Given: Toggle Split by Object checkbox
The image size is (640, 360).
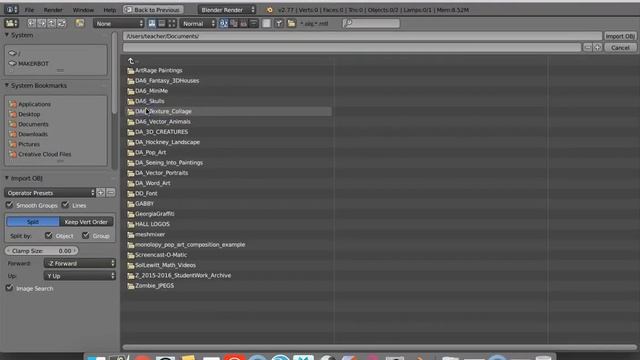Looking at the screenshot, I should tap(49, 236).
